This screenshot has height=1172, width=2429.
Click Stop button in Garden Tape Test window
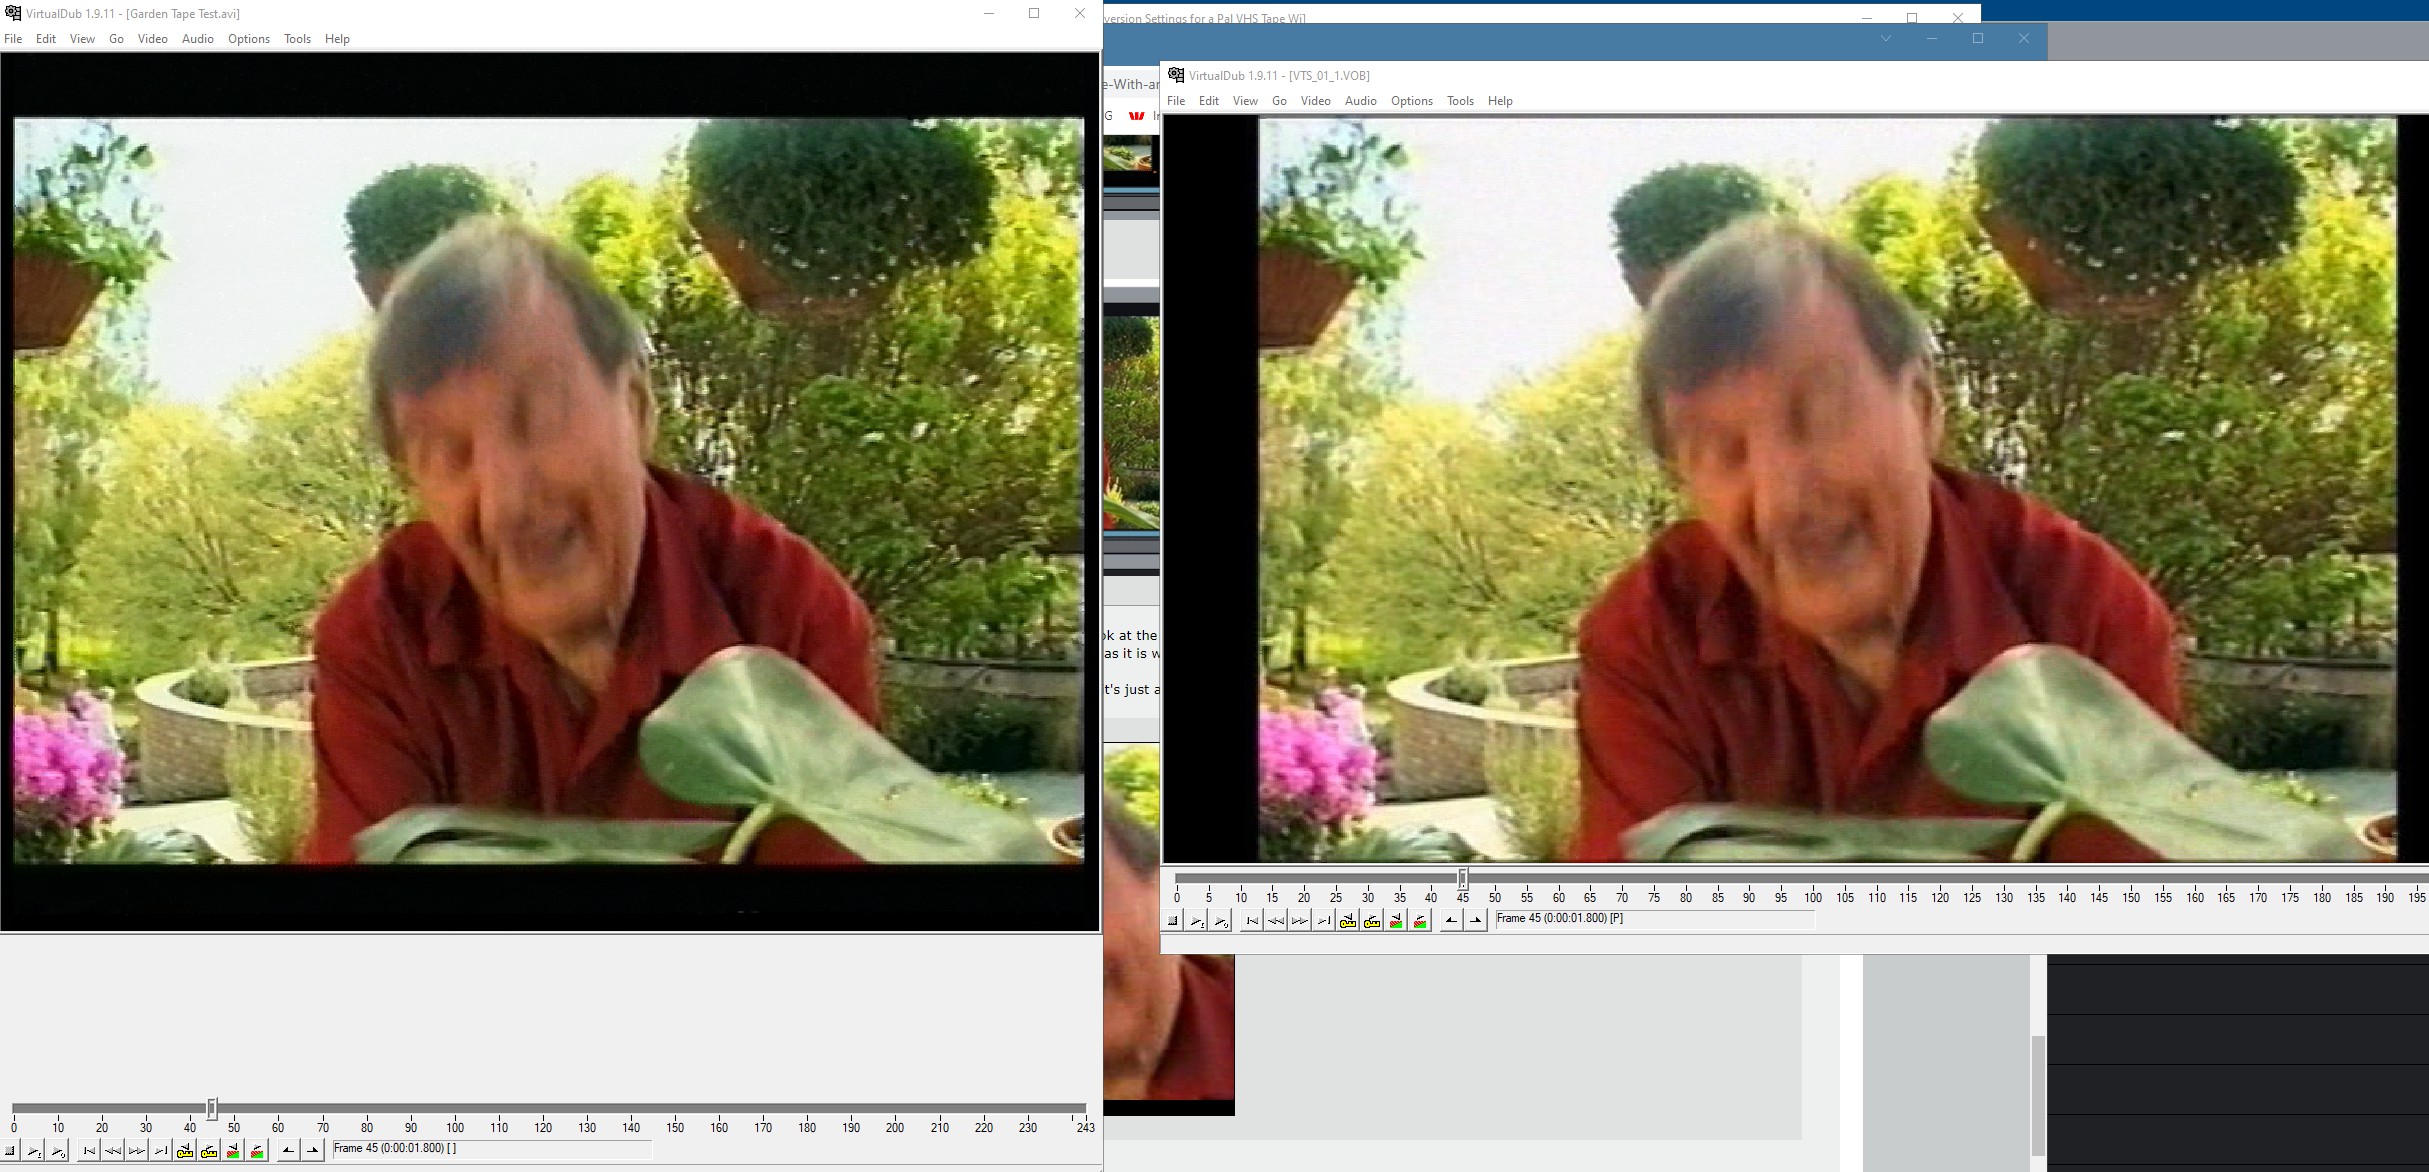click(10, 1151)
